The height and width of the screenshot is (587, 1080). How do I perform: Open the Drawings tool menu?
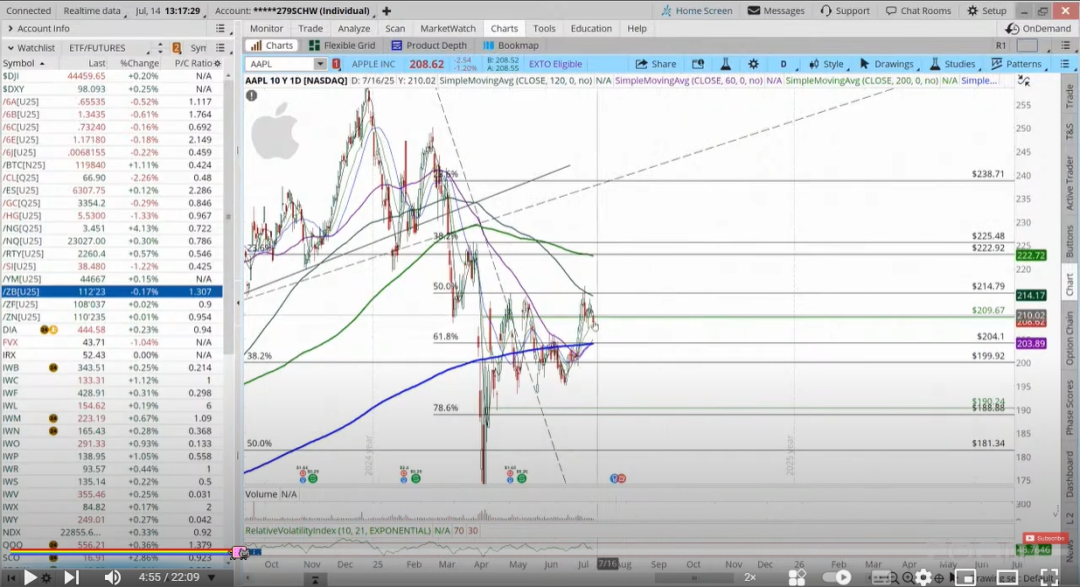click(x=886, y=63)
